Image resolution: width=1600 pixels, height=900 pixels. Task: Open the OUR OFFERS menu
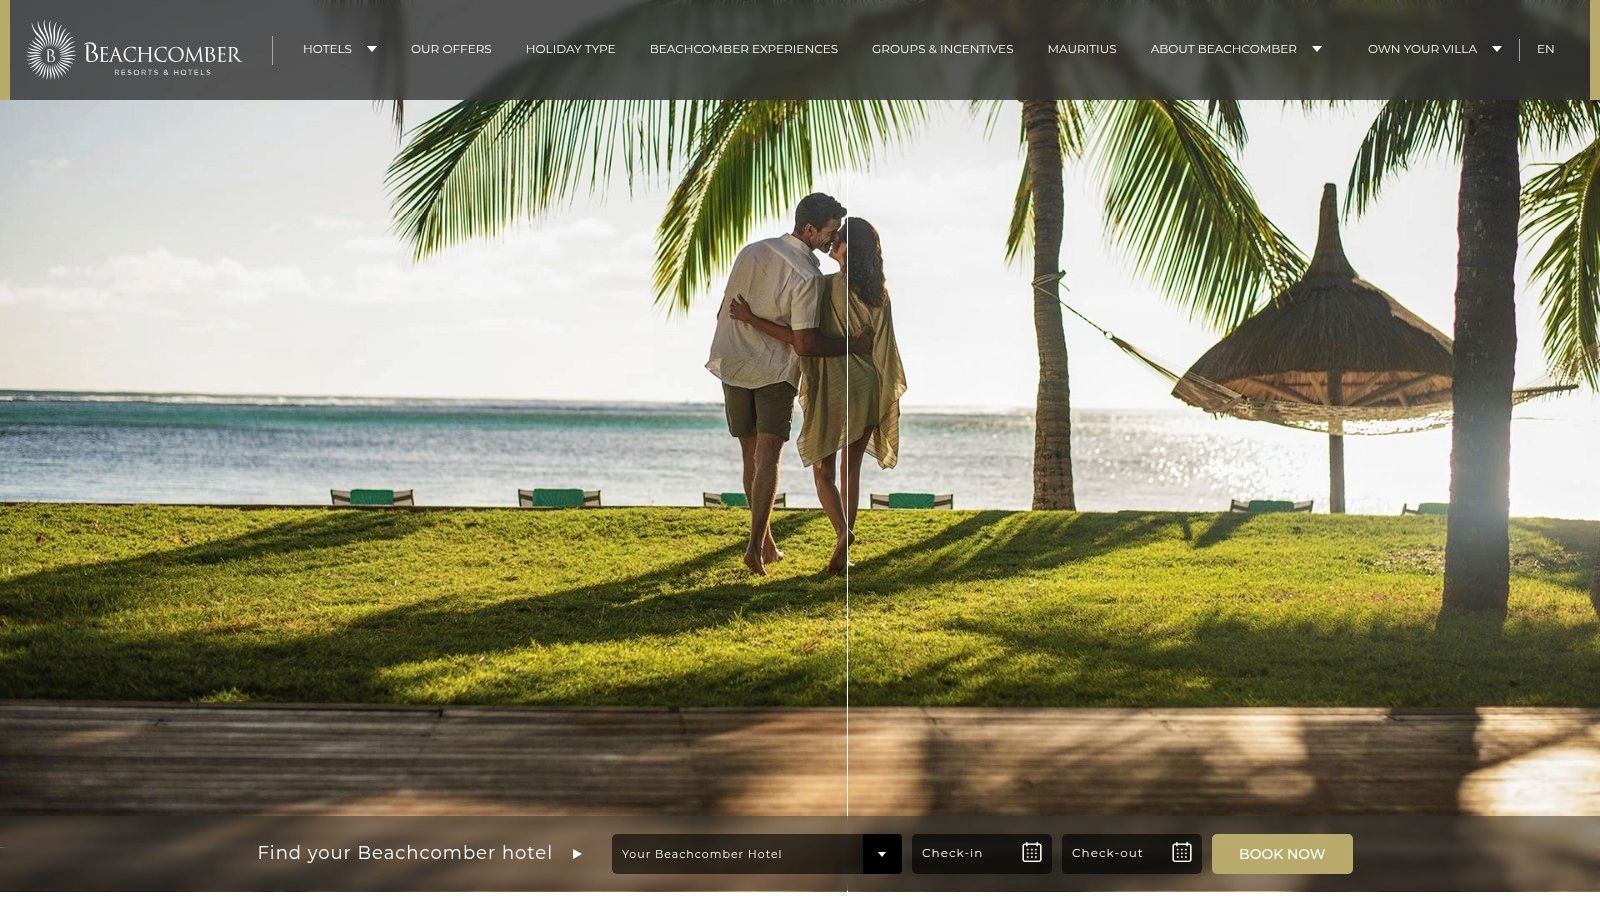[x=451, y=48]
